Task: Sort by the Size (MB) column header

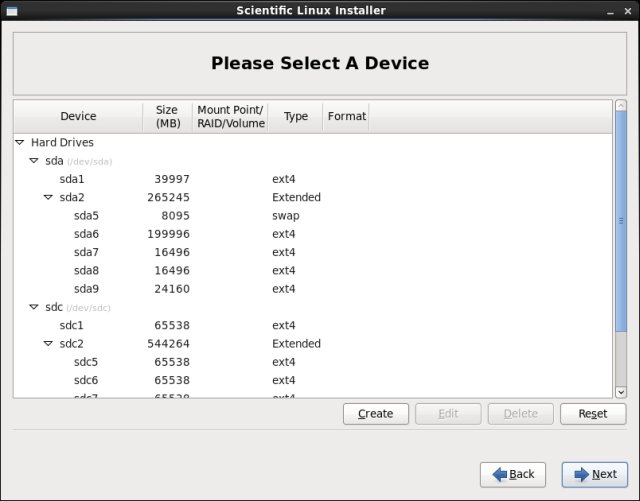Action: pos(167,116)
